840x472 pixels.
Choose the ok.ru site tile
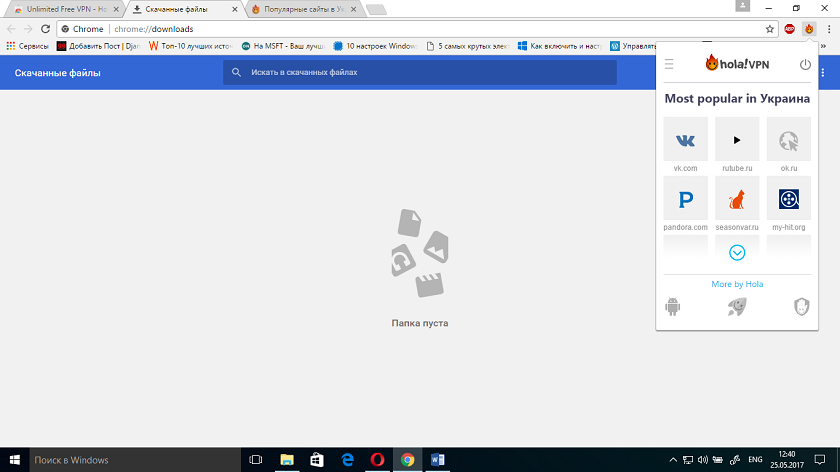tap(789, 140)
